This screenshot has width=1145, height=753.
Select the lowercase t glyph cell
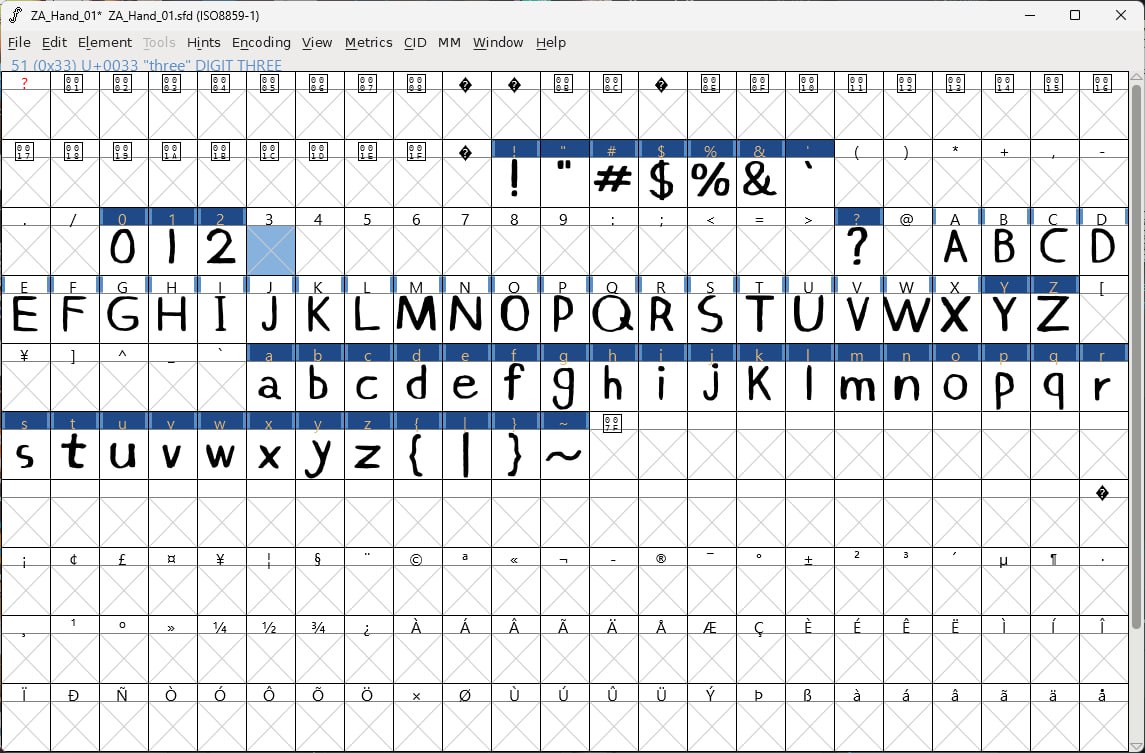(x=74, y=455)
